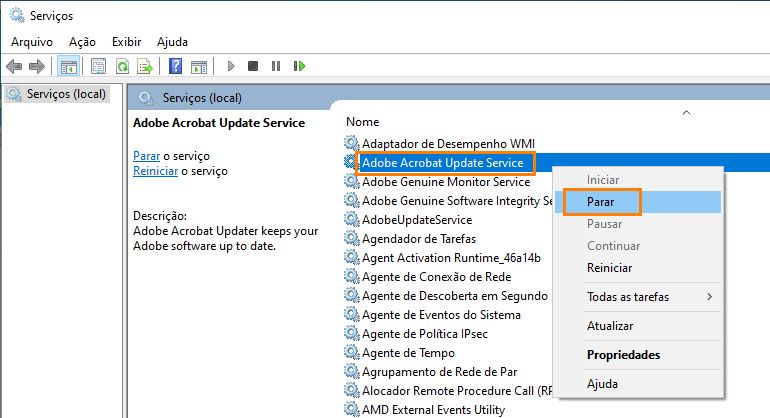Click gear icon beside Agente de Política IPsec

click(x=351, y=334)
